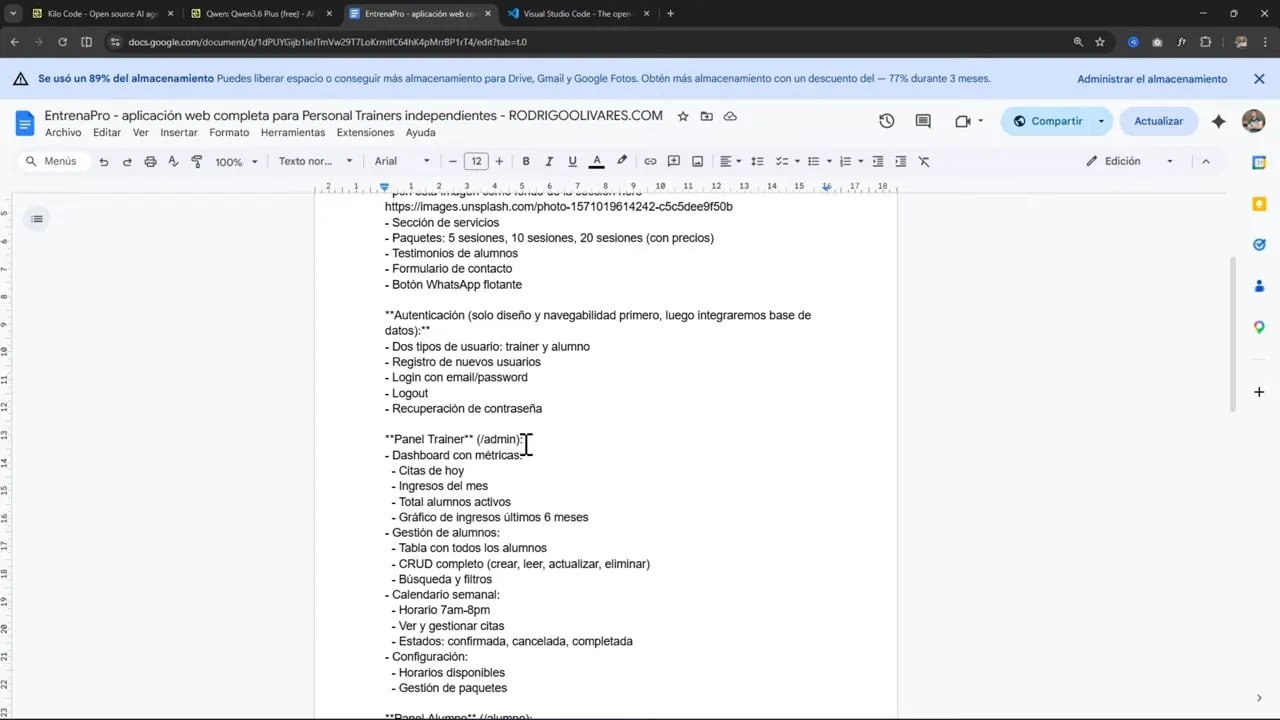
Task: Print the document using printer icon
Action: point(150,161)
